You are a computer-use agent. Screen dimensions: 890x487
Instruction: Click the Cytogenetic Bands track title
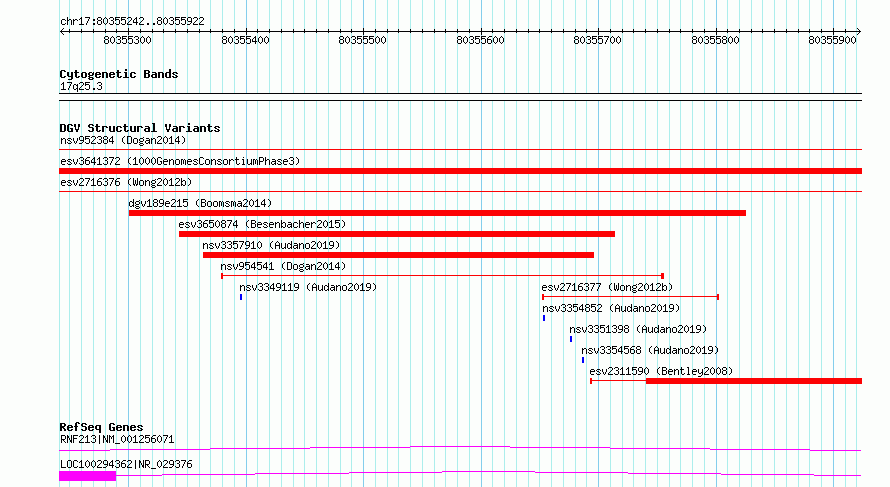(119, 74)
